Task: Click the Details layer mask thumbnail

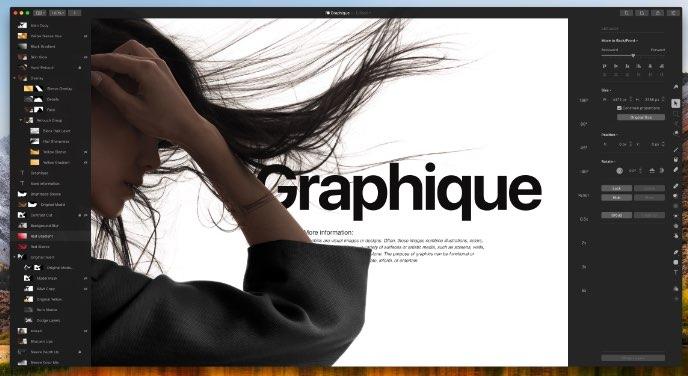Action: 39,99
